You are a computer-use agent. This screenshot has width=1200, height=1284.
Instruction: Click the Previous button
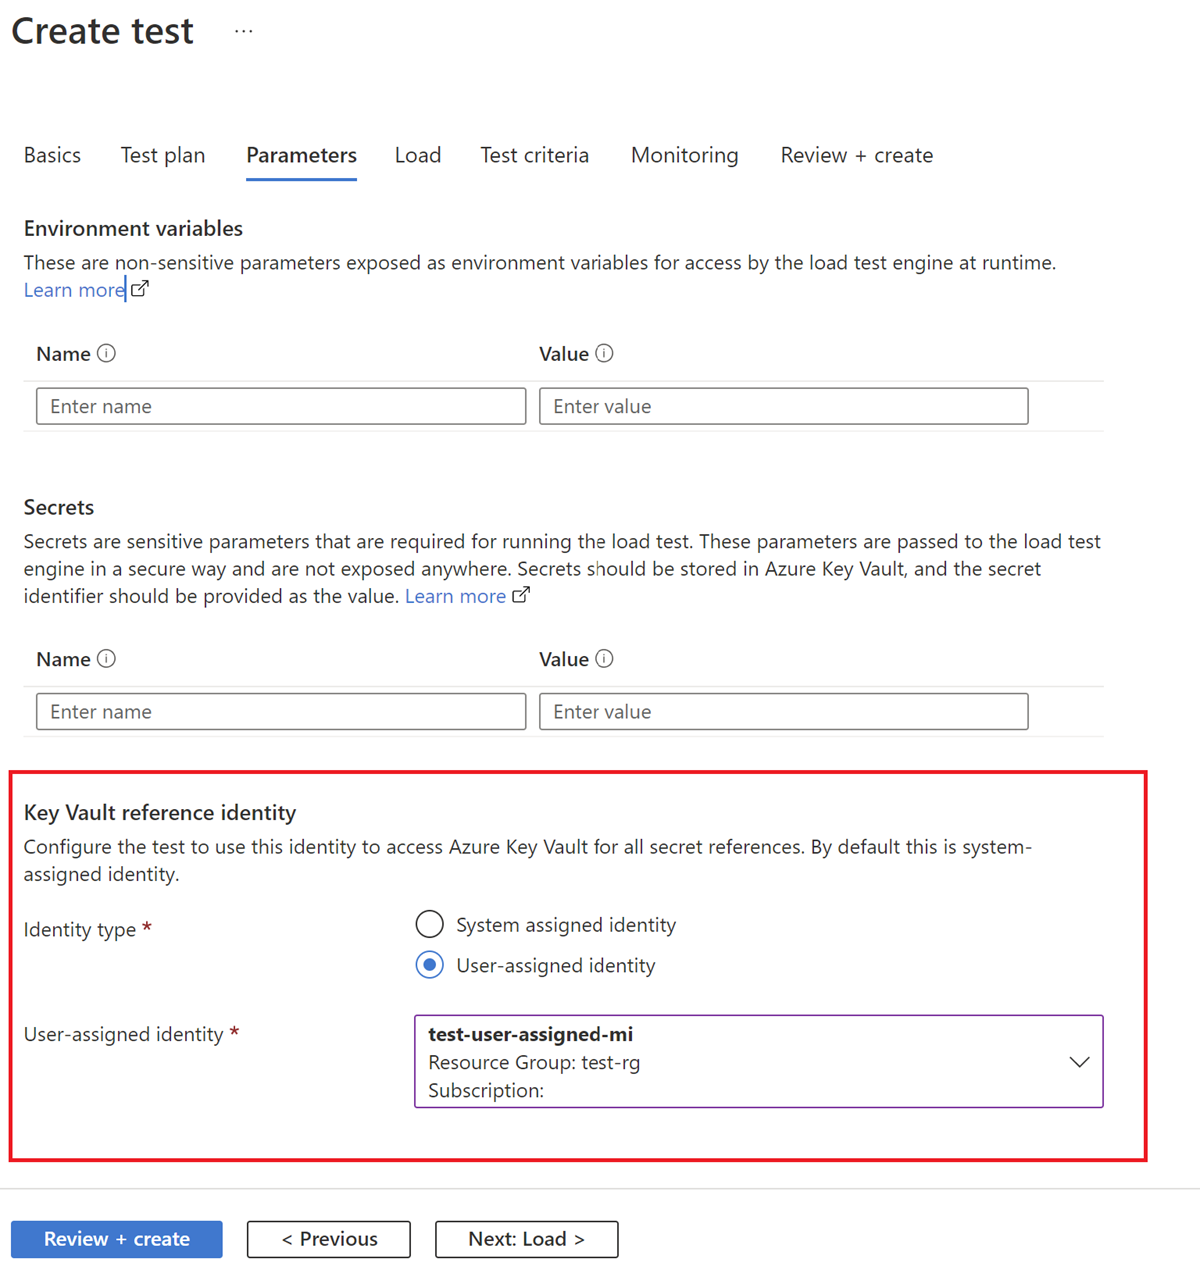tap(328, 1239)
